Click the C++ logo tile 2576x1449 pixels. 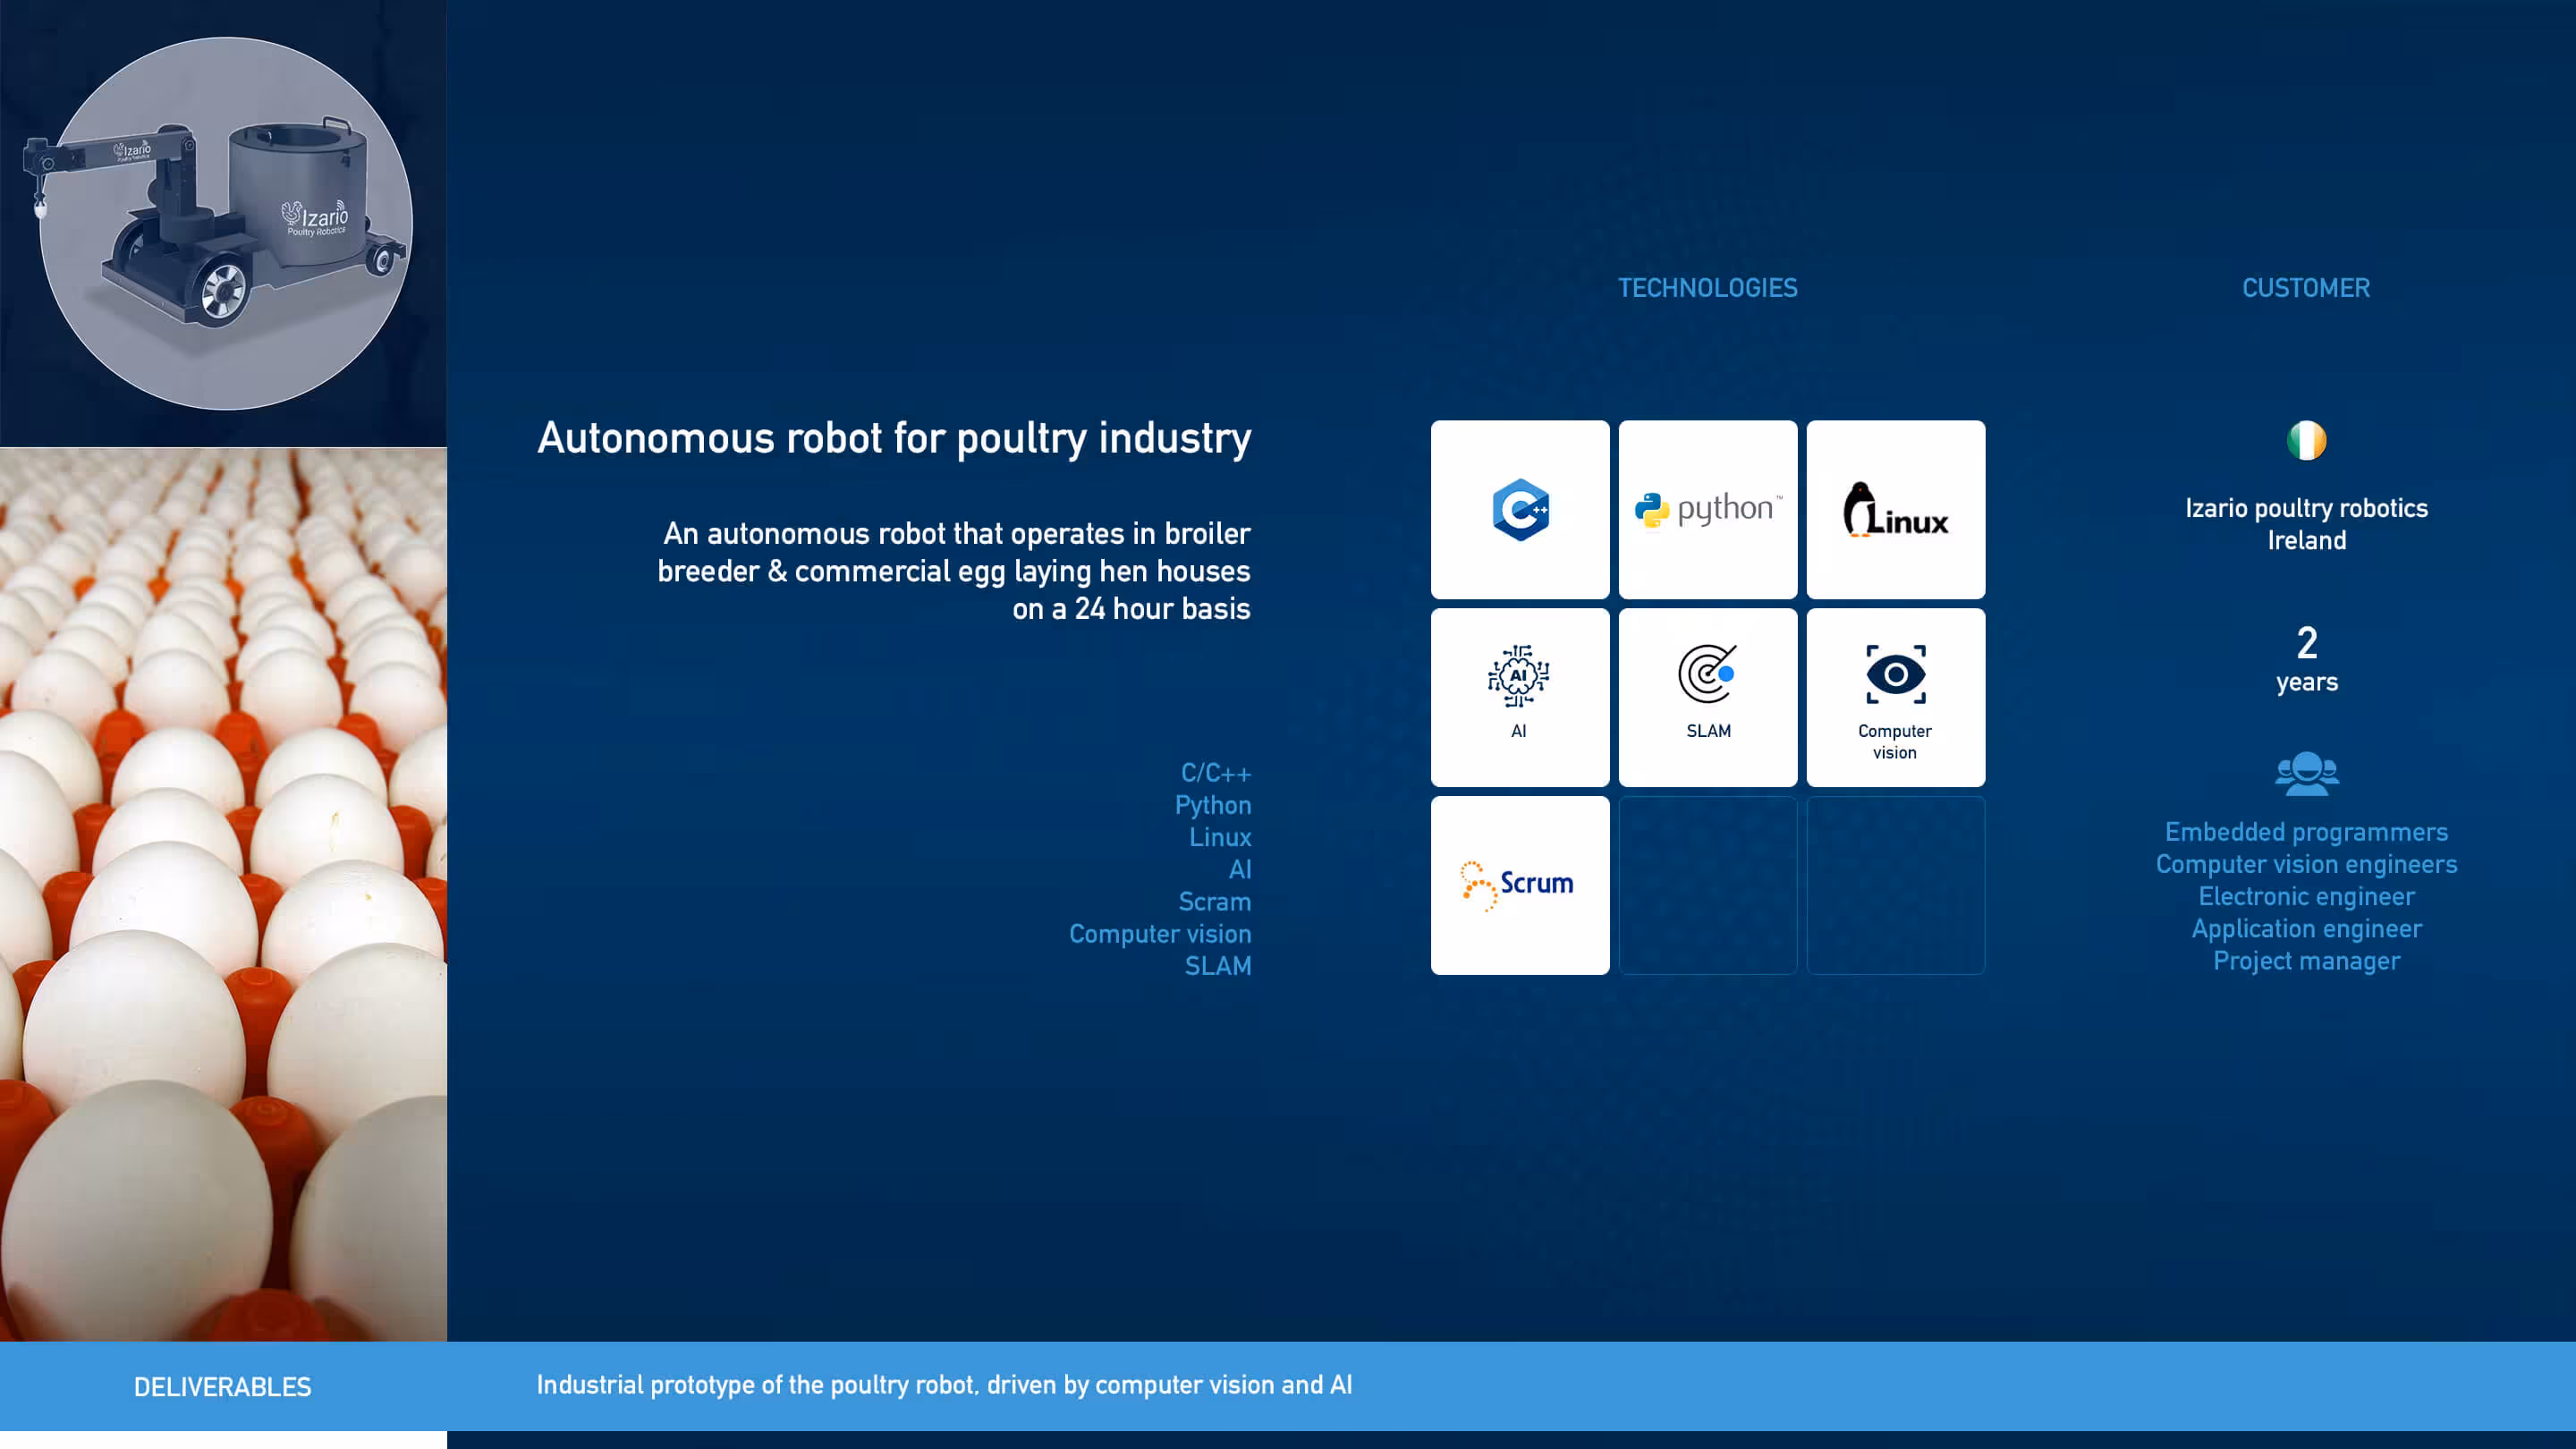1519,509
